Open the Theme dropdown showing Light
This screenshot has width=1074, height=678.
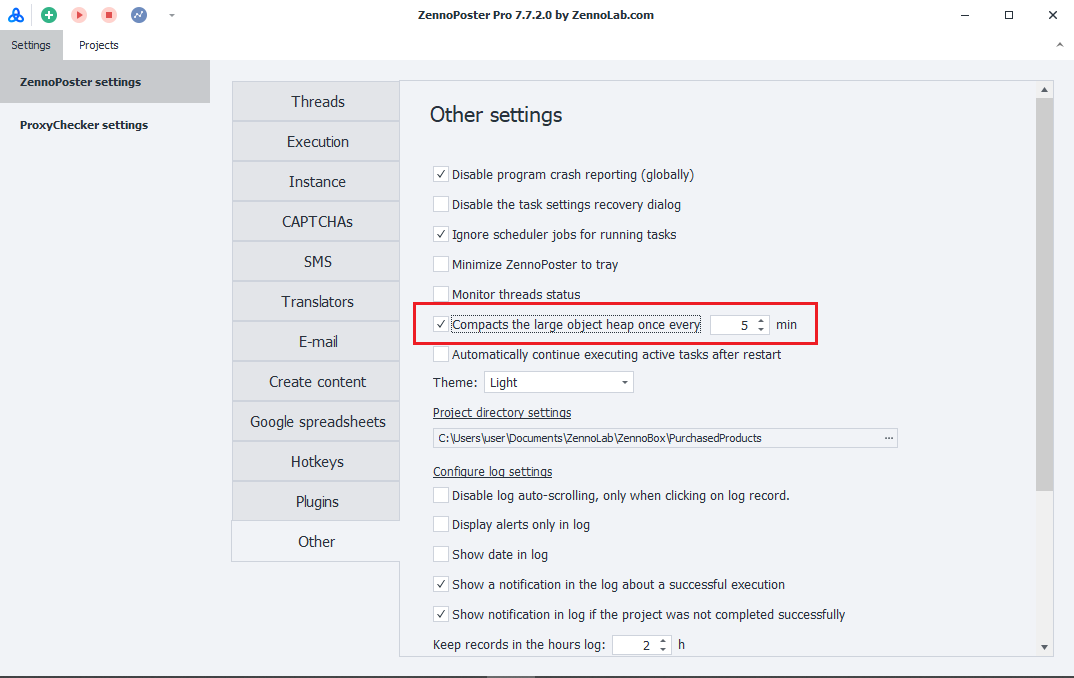pos(558,382)
